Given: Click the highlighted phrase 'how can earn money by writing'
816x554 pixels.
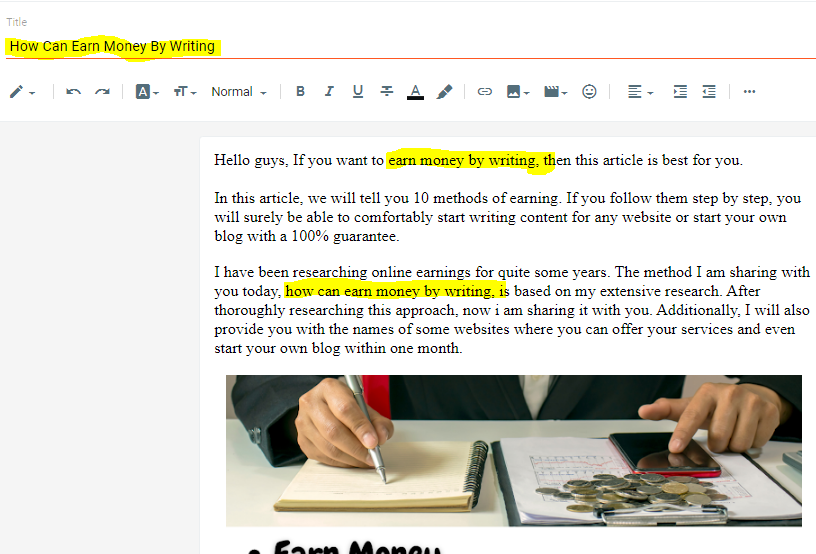Looking at the screenshot, I should (x=389, y=291).
